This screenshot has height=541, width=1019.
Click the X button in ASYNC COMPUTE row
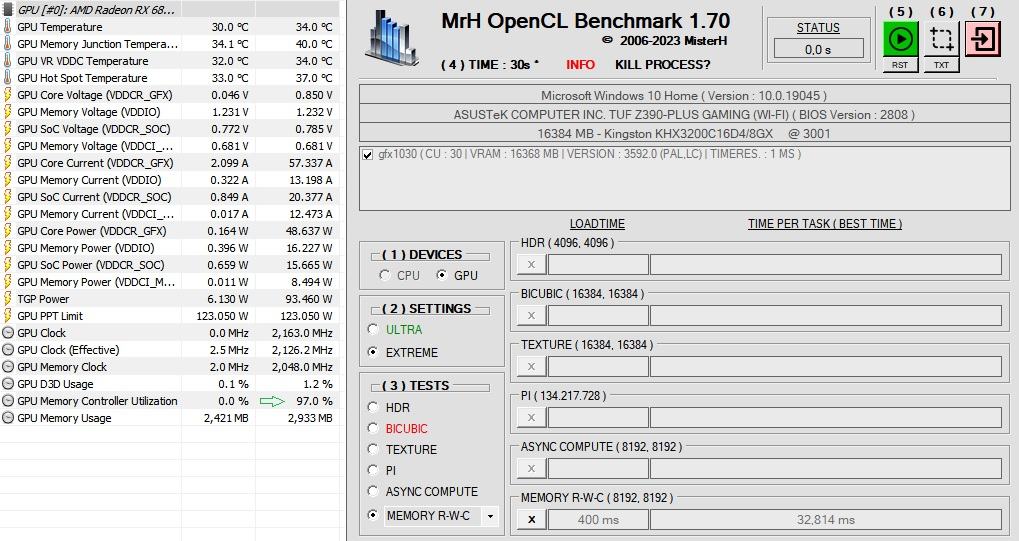tap(531, 468)
